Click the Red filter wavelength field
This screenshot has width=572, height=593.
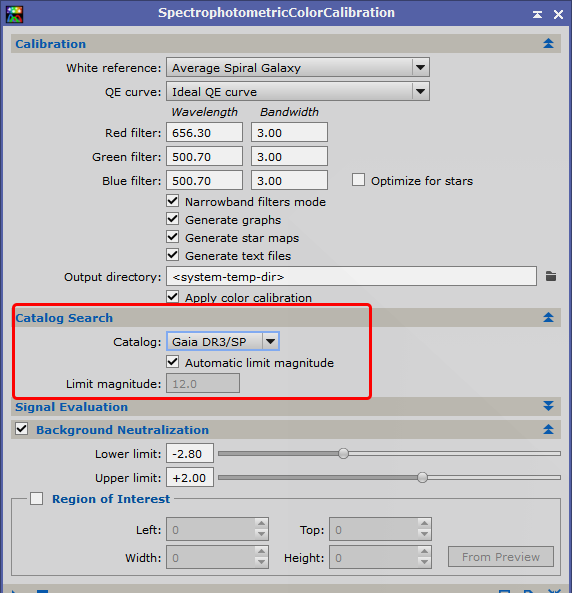204,132
